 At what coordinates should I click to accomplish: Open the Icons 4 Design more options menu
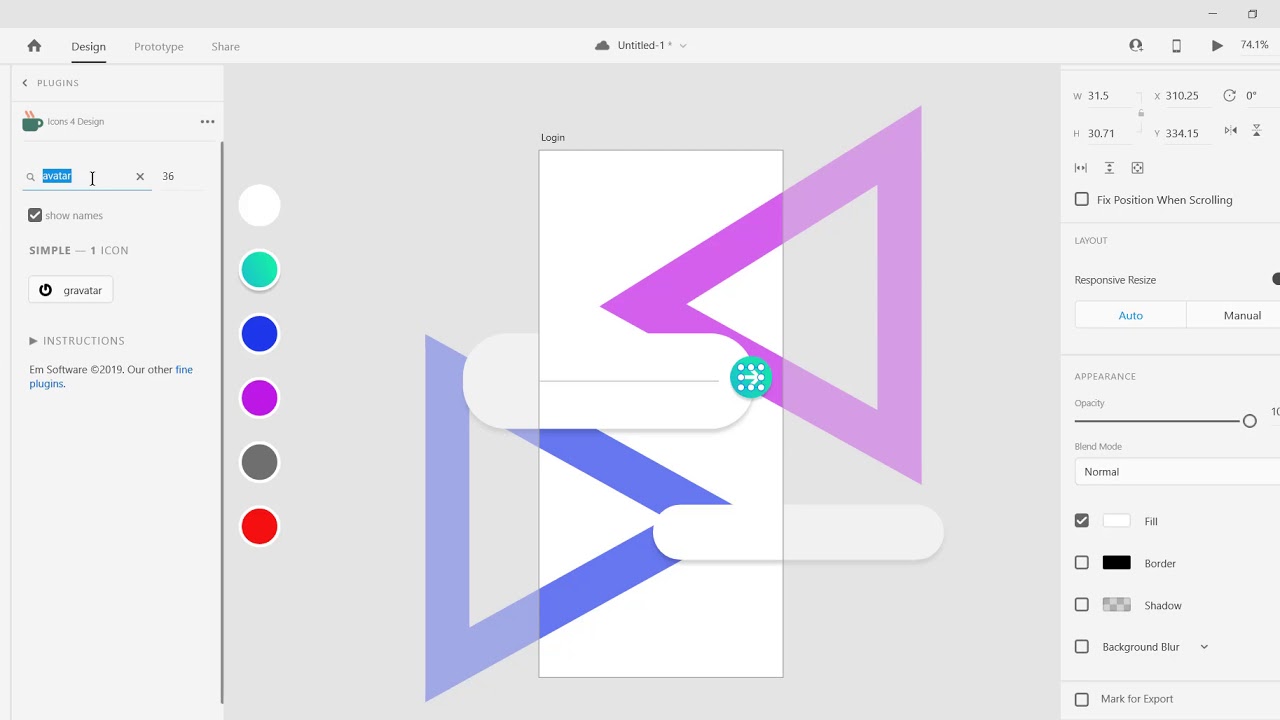pyautogui.click(x=207, y=122)
